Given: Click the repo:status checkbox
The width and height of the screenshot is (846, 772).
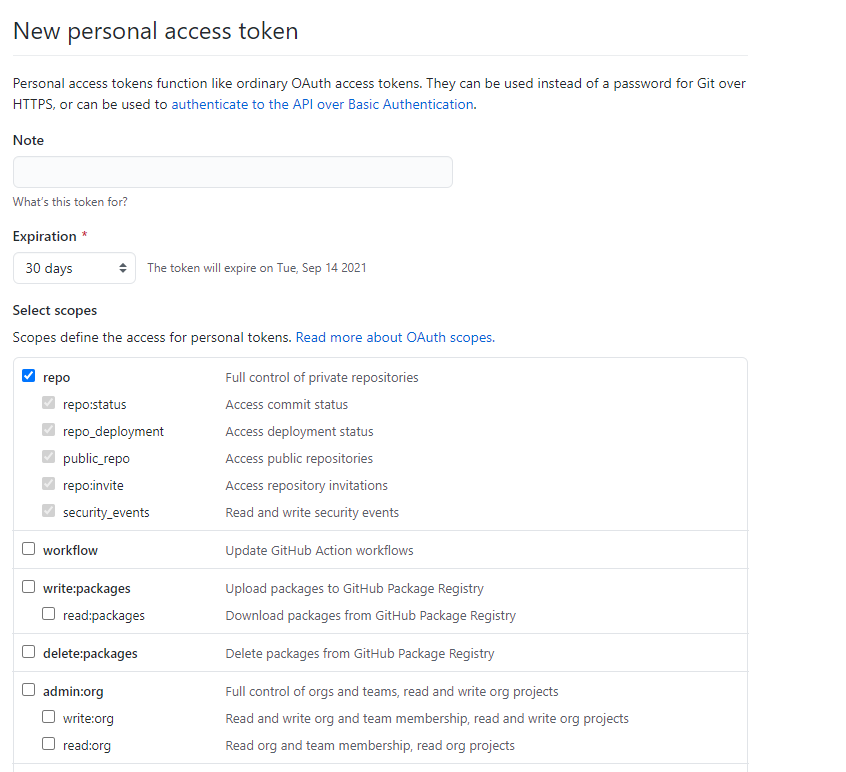Looking at the screenshot, I should (x=48, y=404).
